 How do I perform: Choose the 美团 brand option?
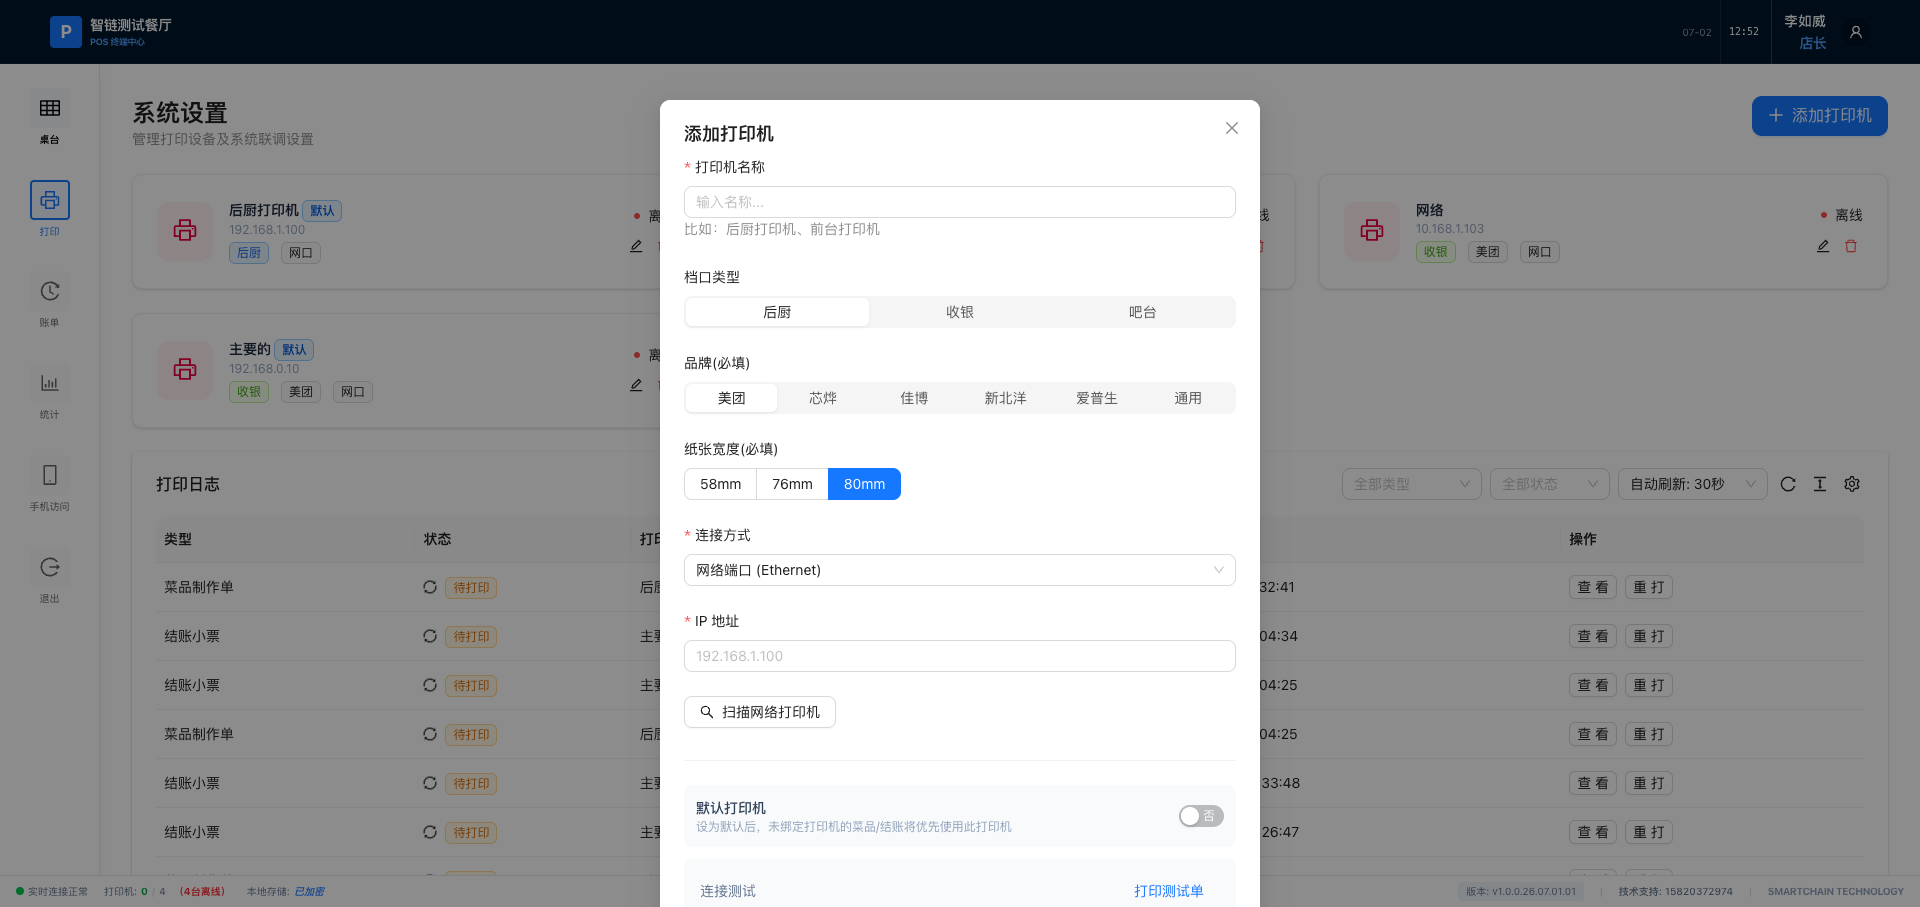[731, 398]
